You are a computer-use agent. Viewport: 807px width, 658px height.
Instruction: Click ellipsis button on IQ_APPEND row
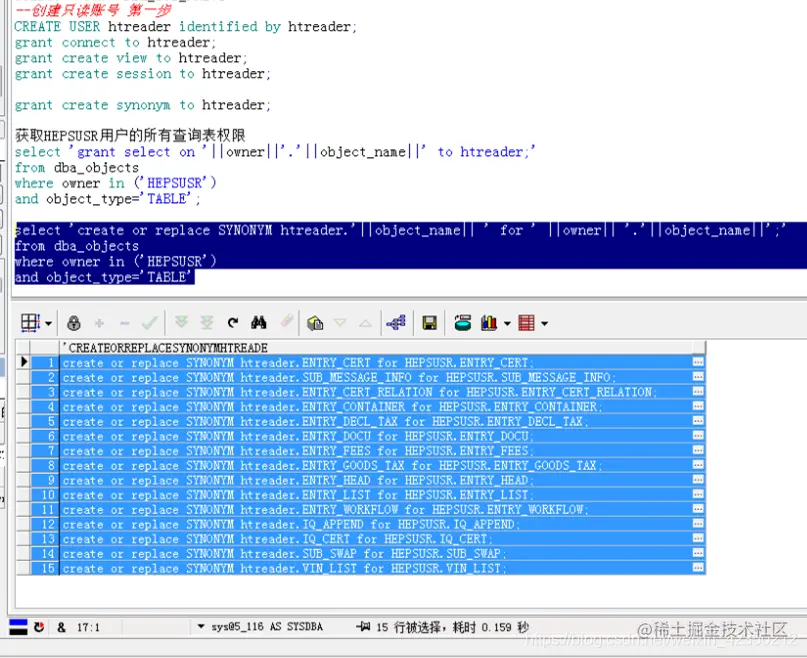point(698,524)
